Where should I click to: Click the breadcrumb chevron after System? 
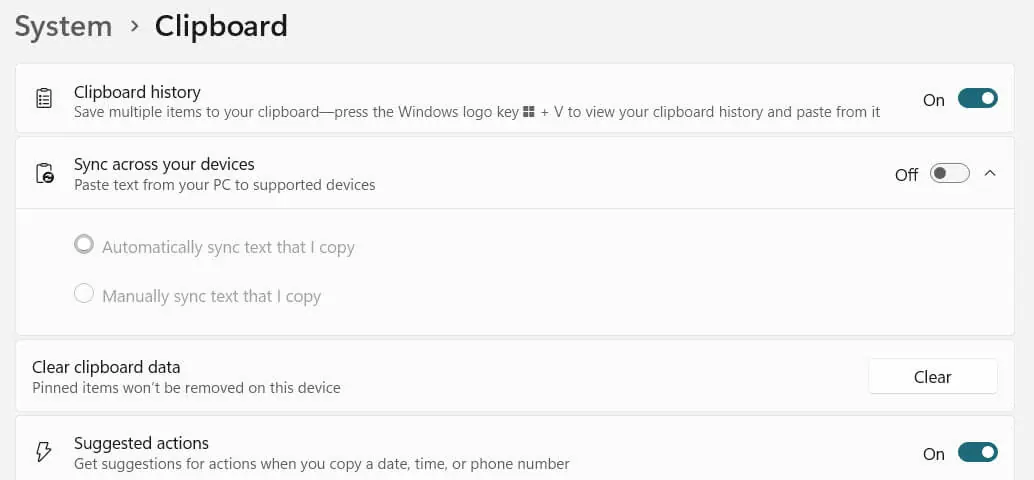coord(135,26)
